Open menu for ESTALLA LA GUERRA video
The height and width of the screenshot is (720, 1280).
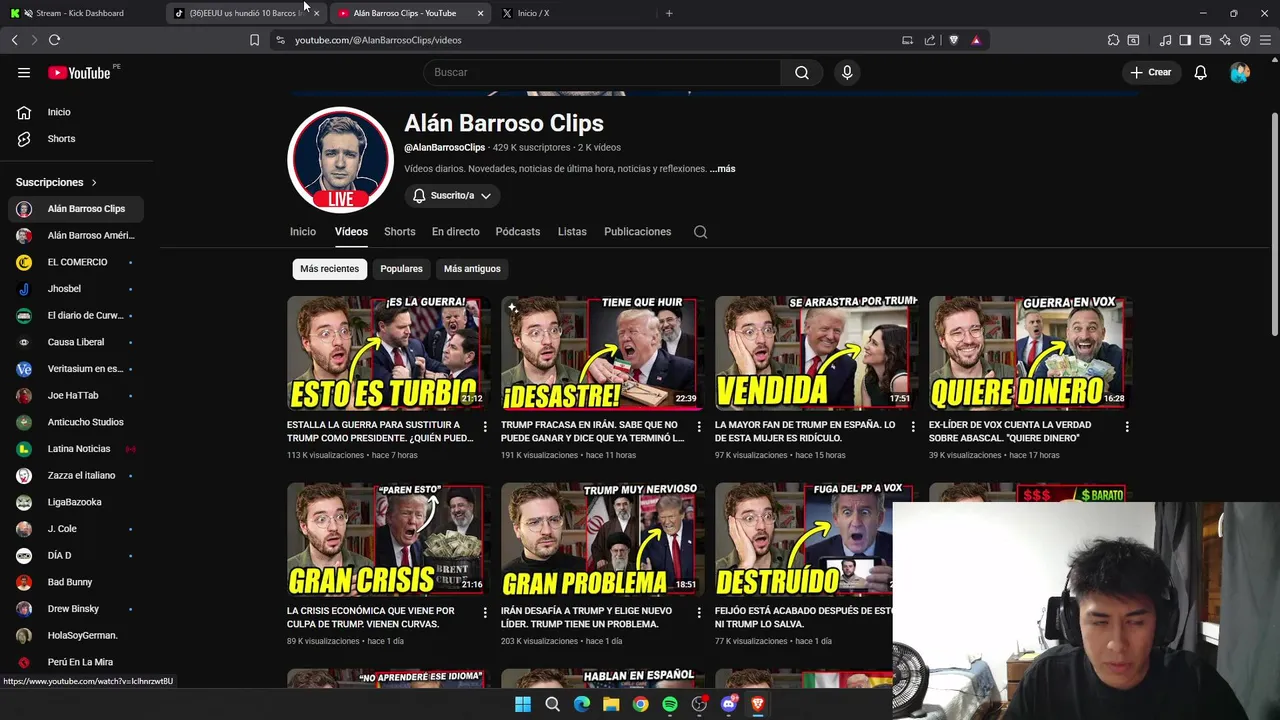pos(485,426)
